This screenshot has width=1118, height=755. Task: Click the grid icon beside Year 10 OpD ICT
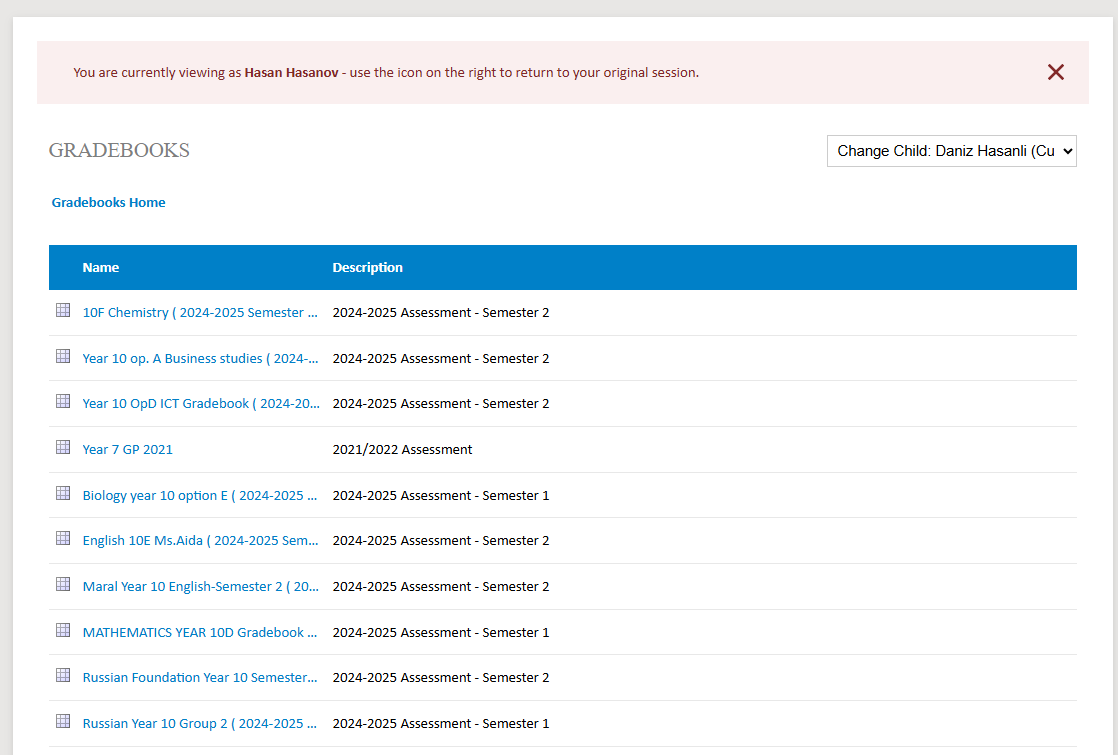pyautogui.click(x=63, y=402)
